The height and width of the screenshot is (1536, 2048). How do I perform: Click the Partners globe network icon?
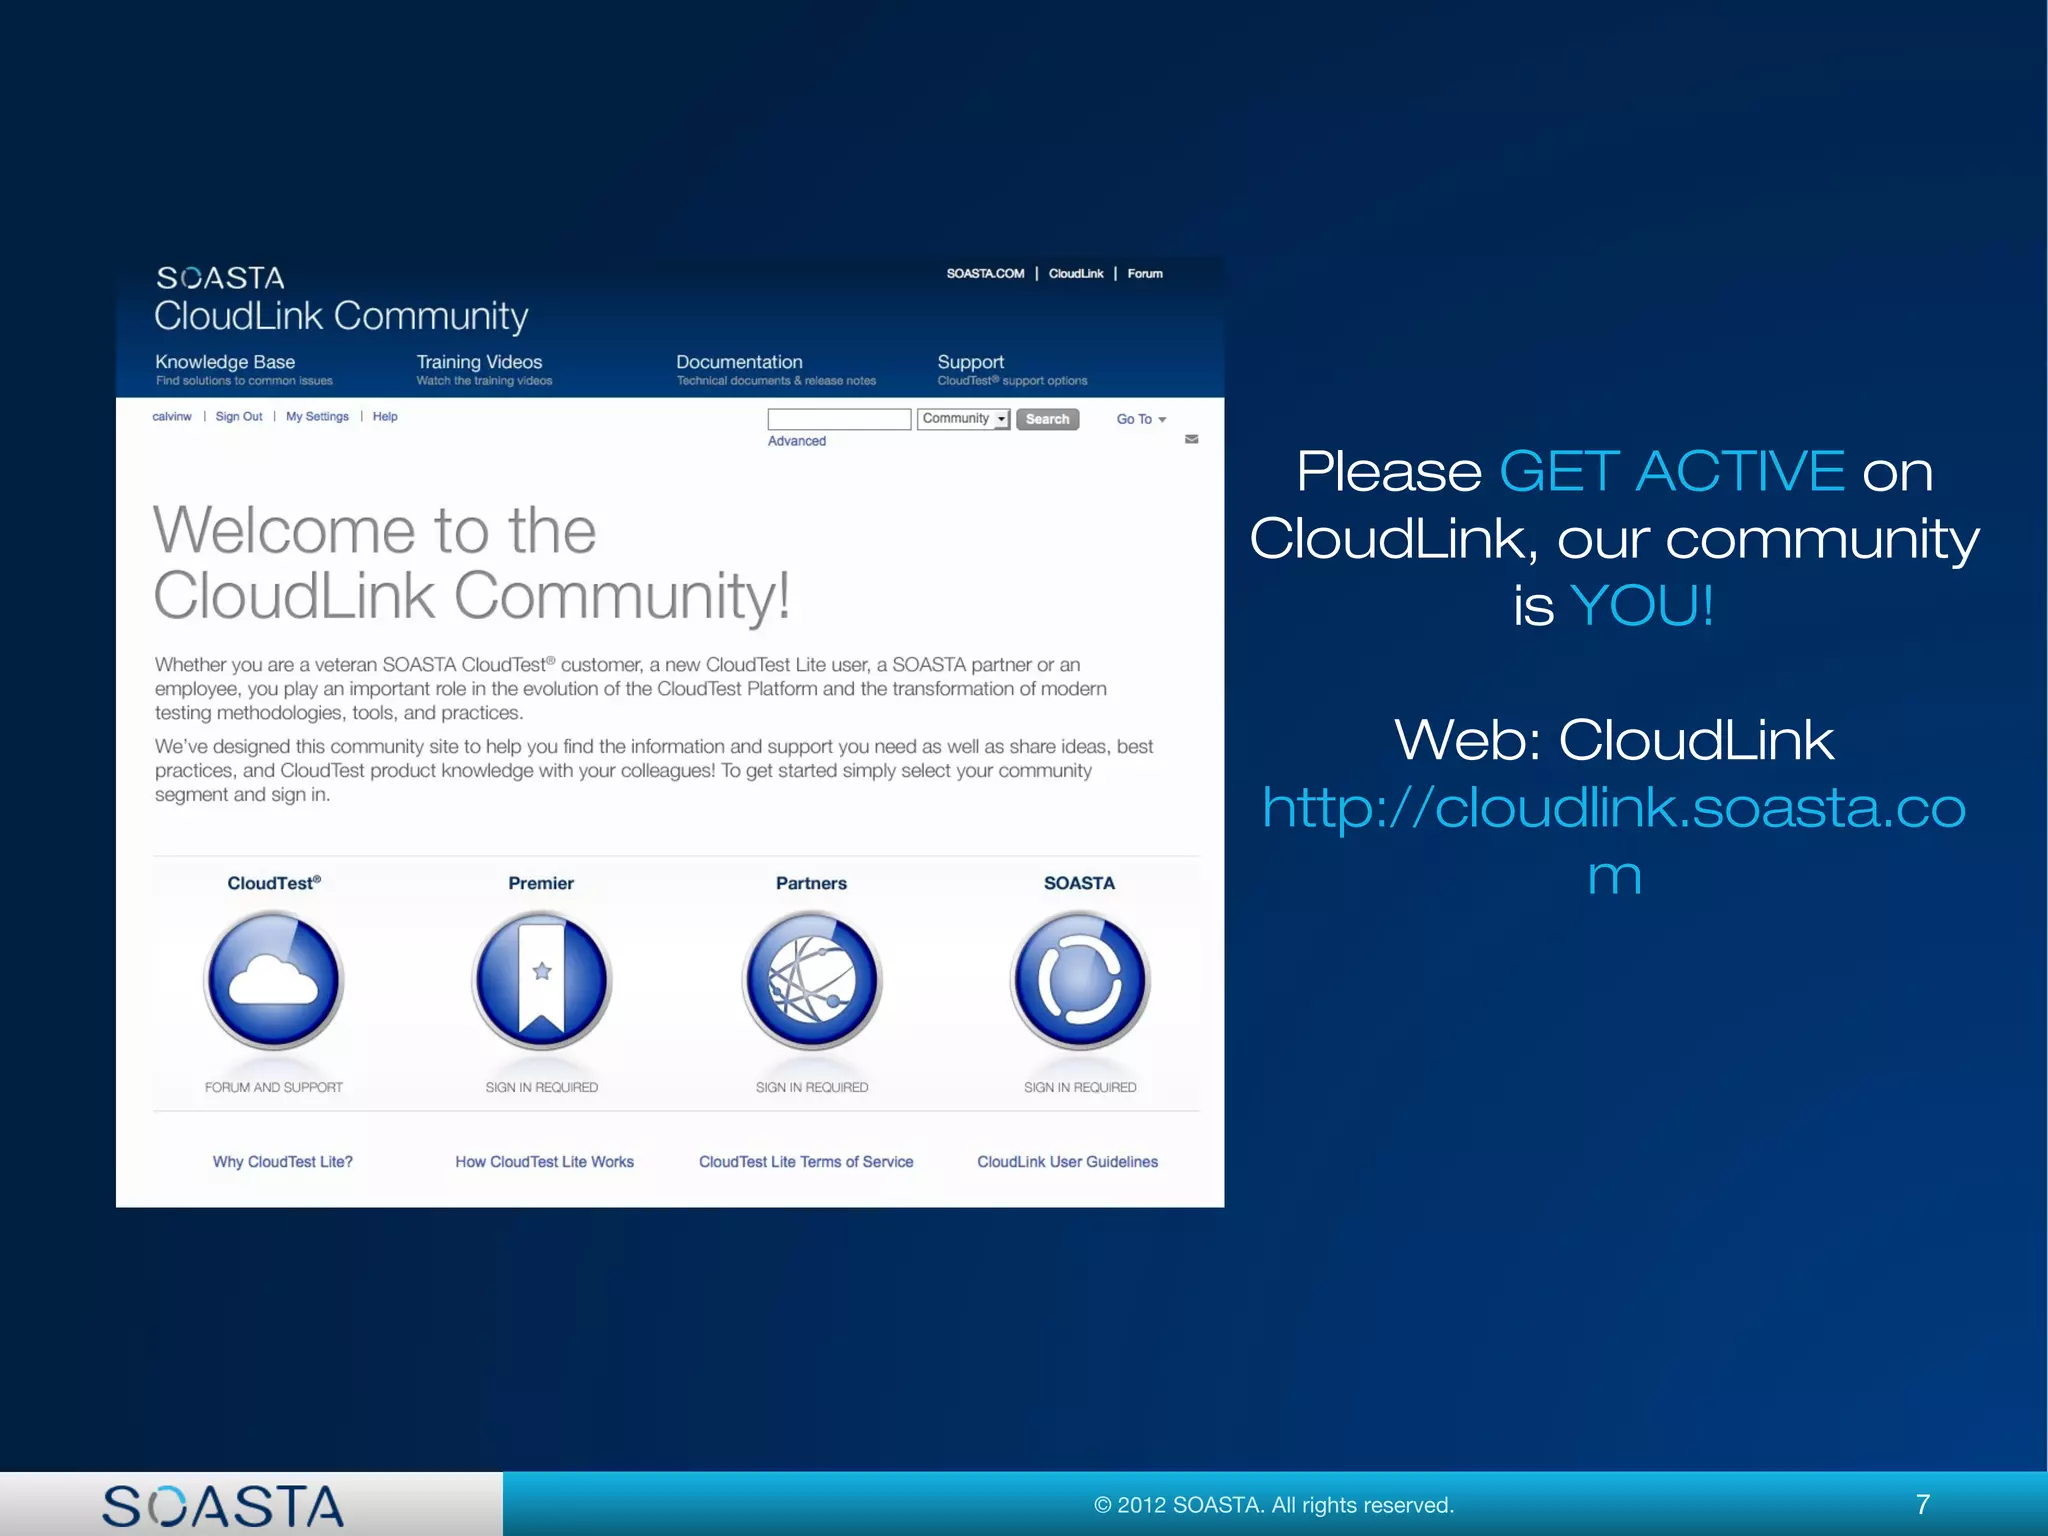(811, 980)
